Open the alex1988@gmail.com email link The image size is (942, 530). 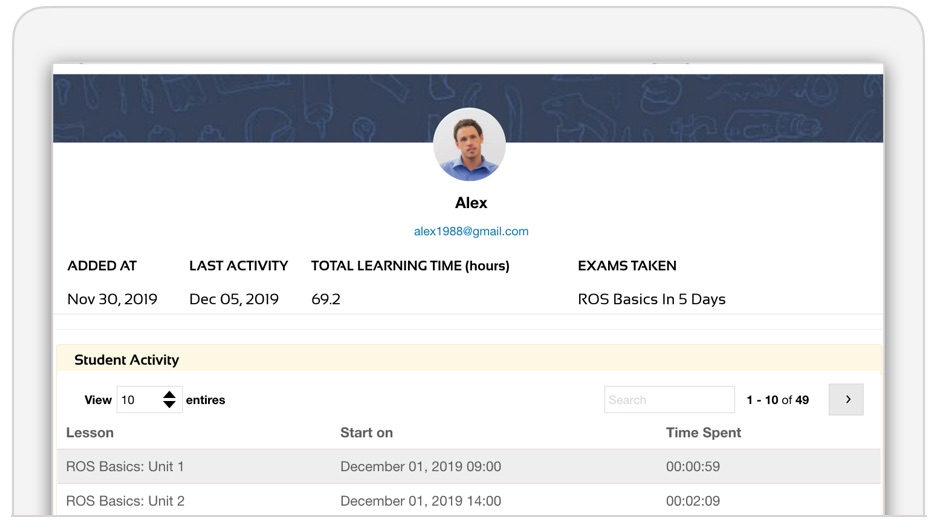tap(471, 231)
